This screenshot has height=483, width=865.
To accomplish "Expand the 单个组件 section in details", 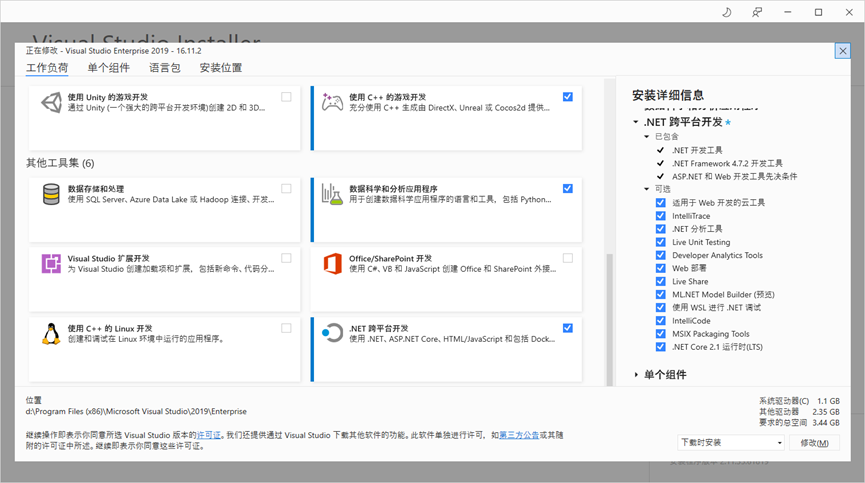I will click(x=636, y=375).
